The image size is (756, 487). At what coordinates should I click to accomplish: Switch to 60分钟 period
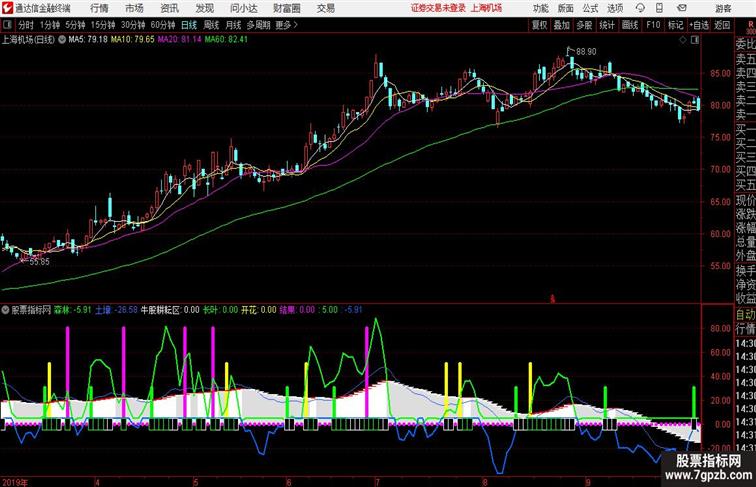pyautogui.click(x=162, y=25)
